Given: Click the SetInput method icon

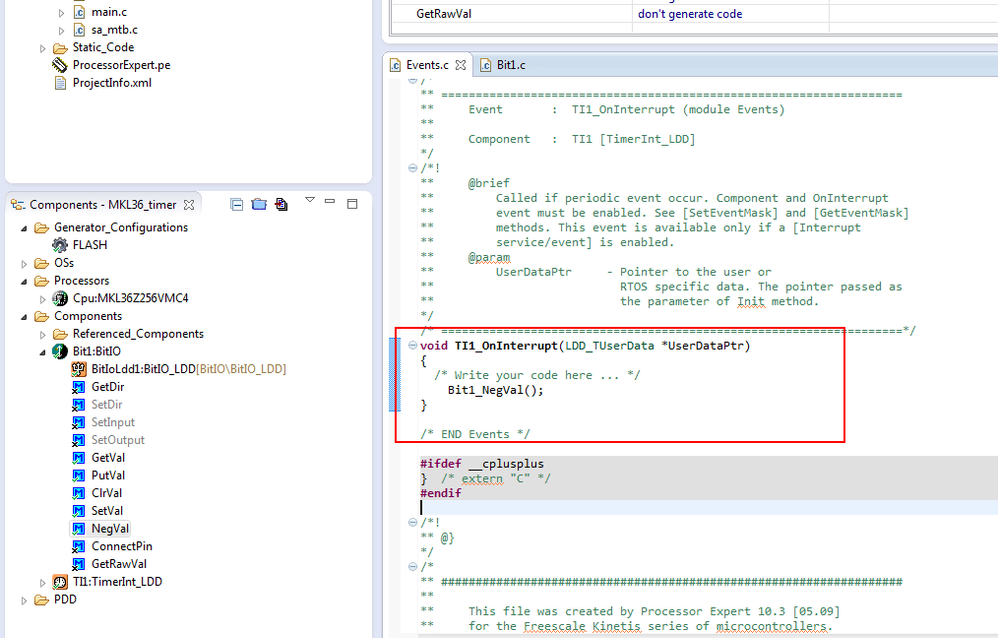Looking at the screenshot, I should pyautogui.click(x=78, y=423).
